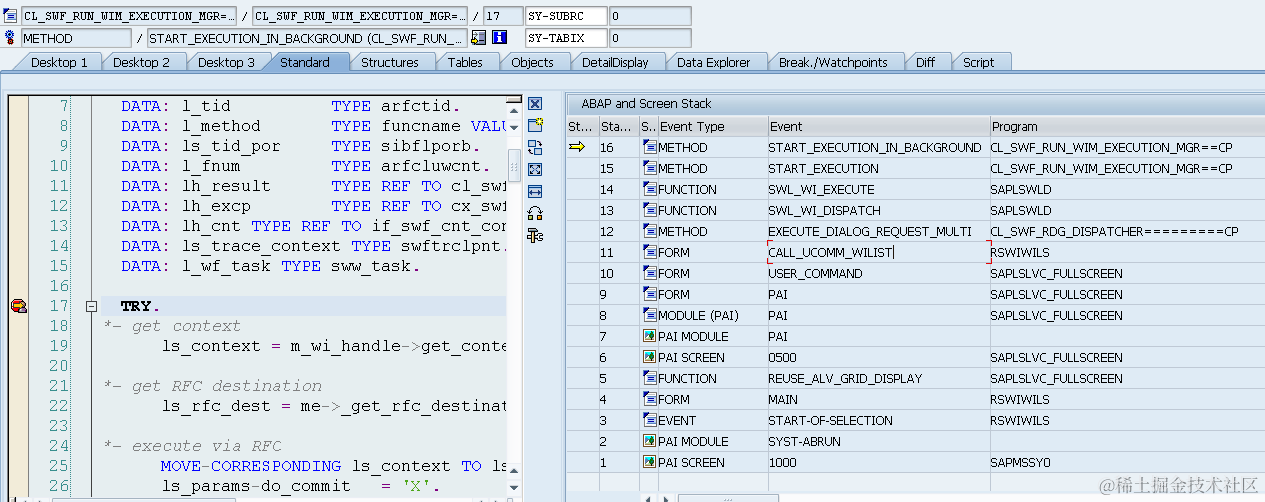Open the Structures tab
1265x502 pixels.
(x=389, y=62)
